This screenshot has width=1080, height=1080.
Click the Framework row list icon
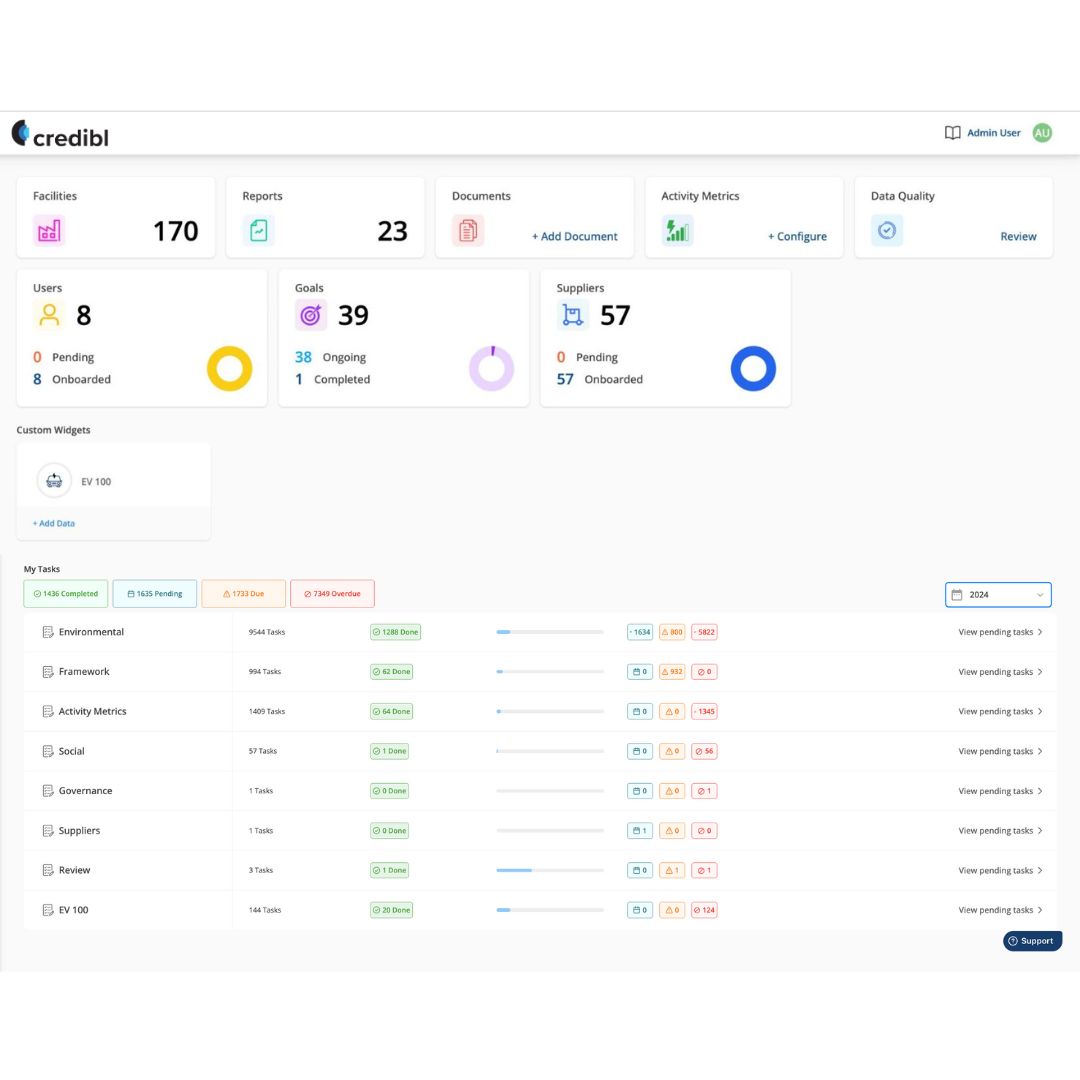point(48,672)
